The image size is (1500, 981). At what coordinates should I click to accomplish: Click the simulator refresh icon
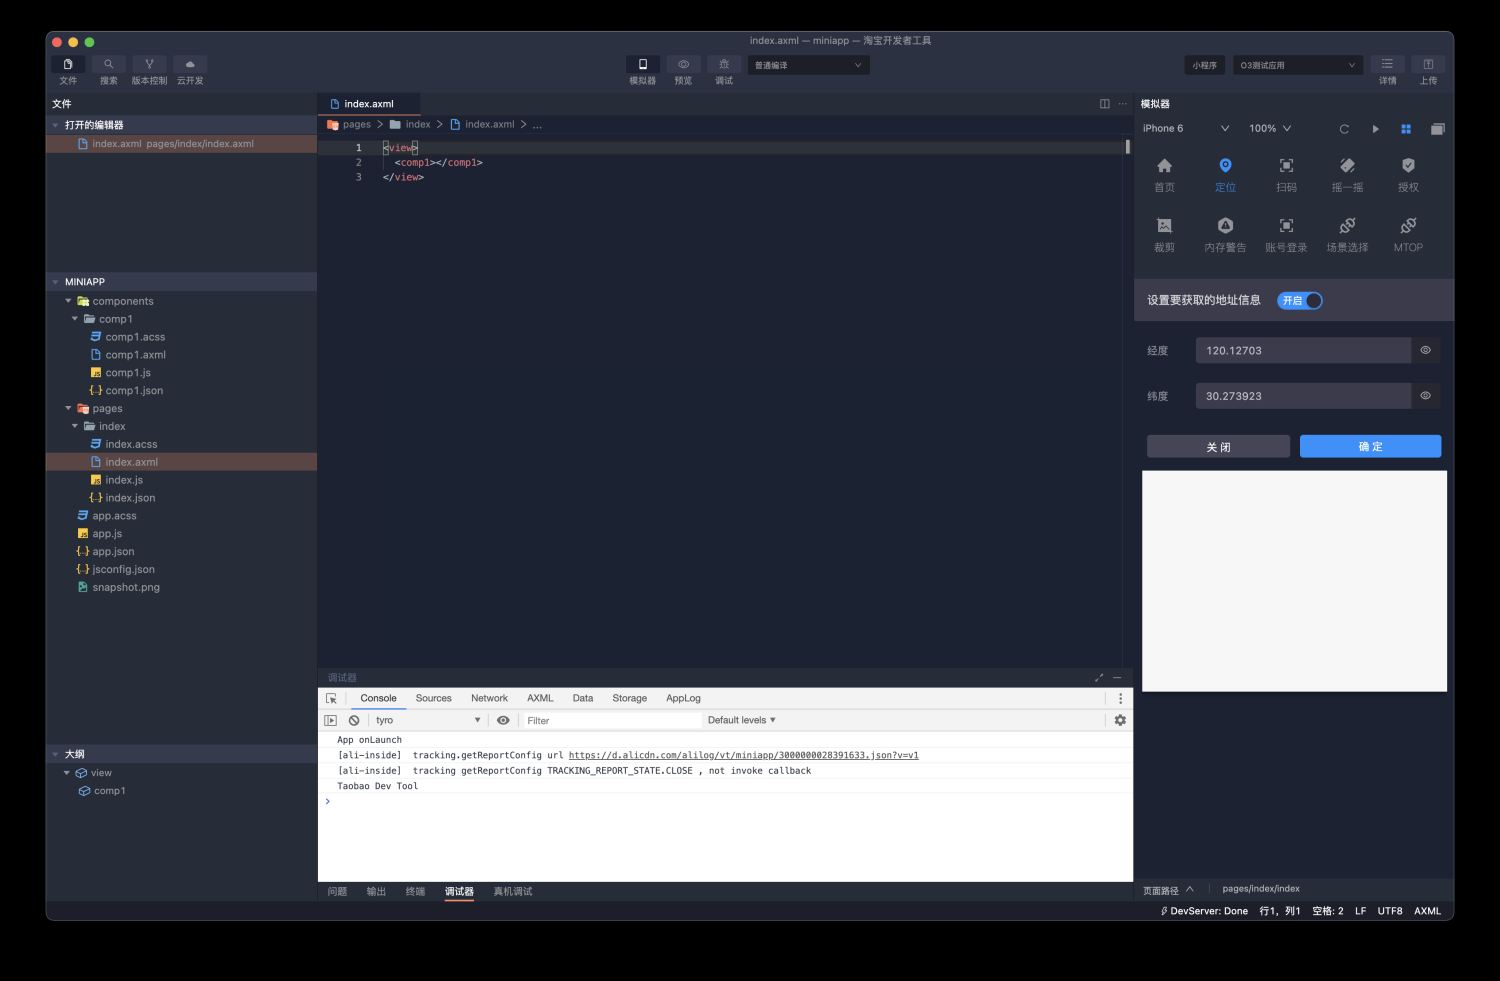click(x=1344, y=129)
